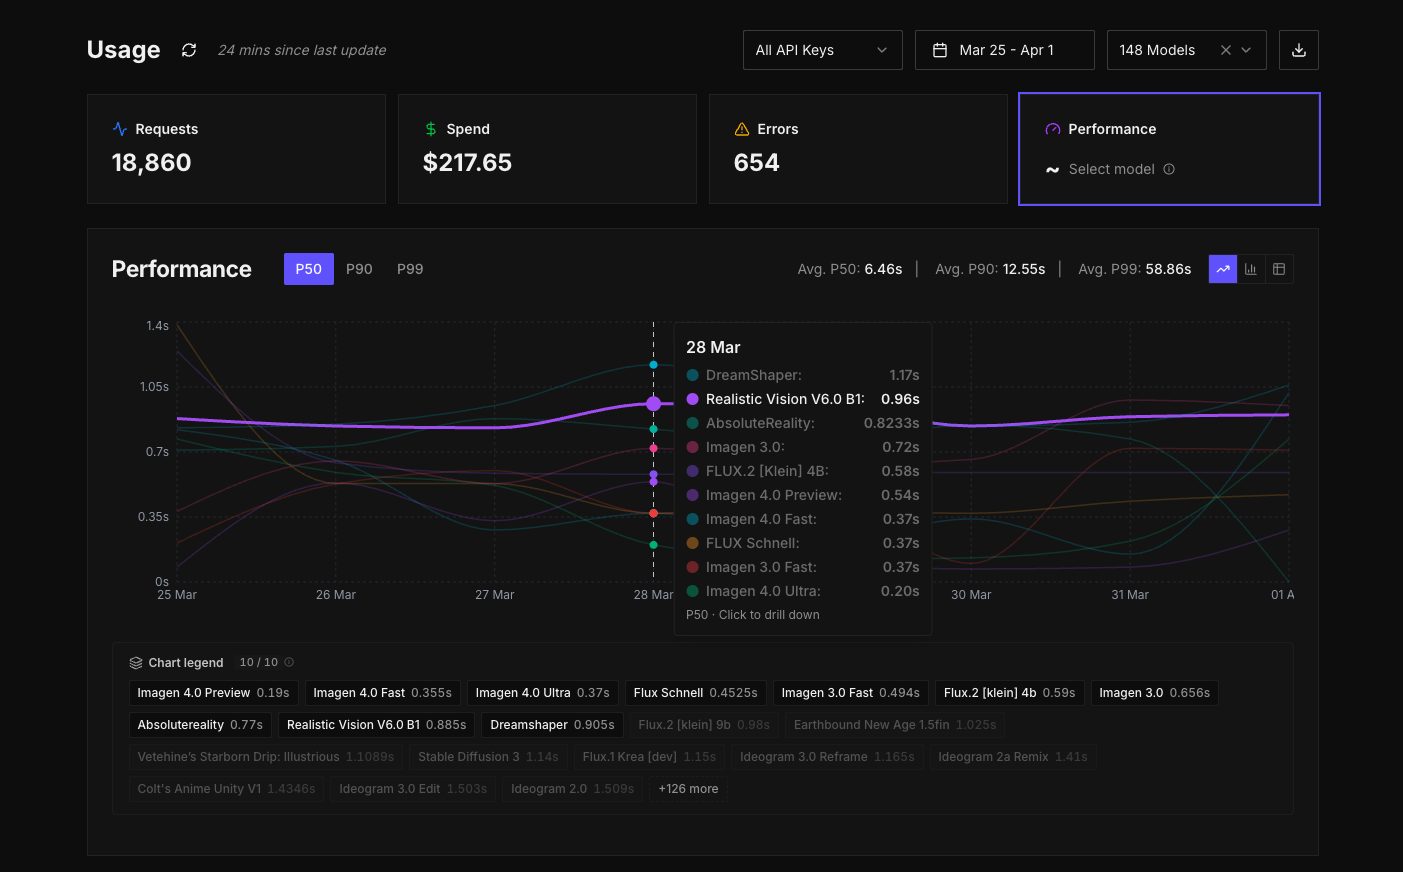Click the Realistic Vision data point on 28 Mar
This screenshot has width=1403, height=872.
tap(653, 404)
